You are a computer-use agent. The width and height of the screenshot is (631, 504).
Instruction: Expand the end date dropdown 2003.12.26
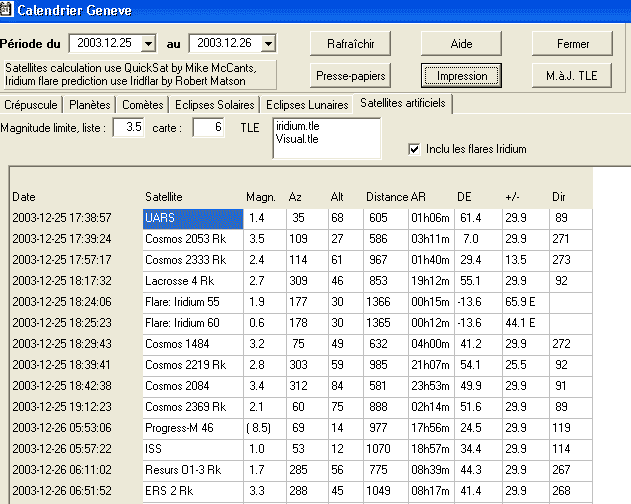(267, 44)
